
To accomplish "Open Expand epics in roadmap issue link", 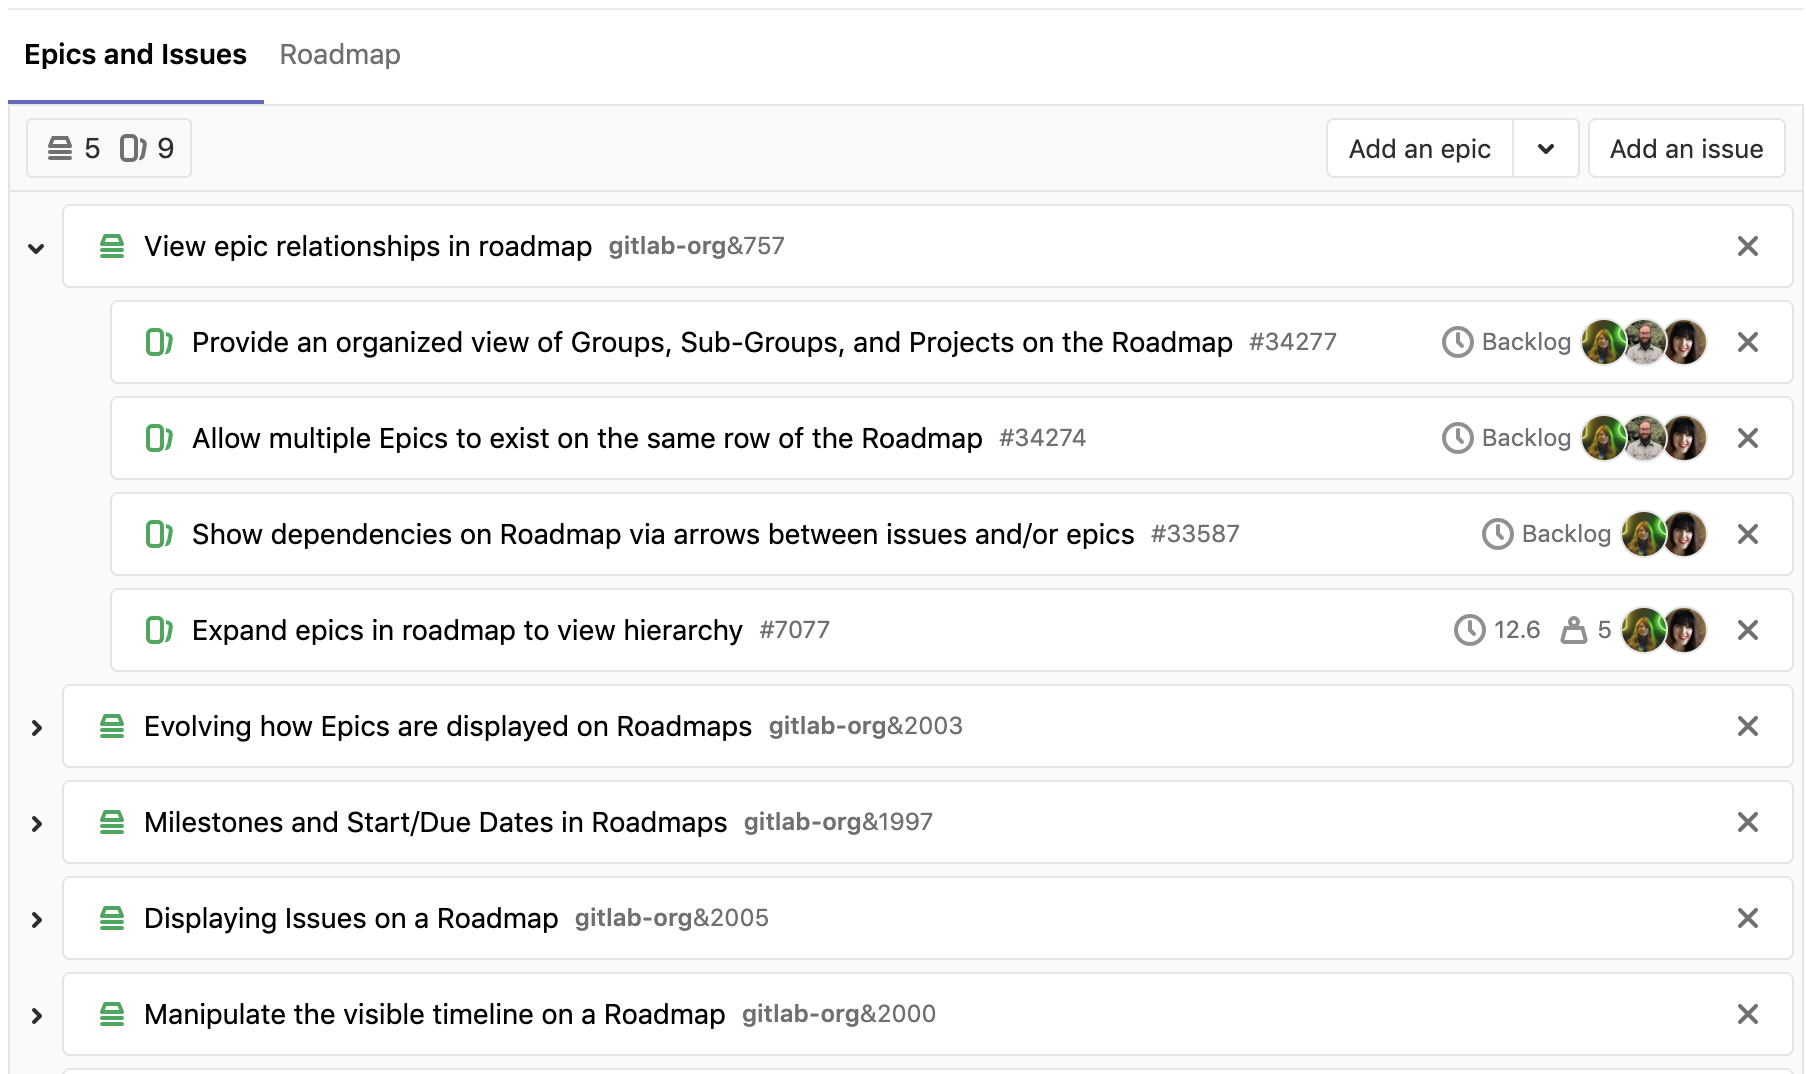I will tap(467, 630).
